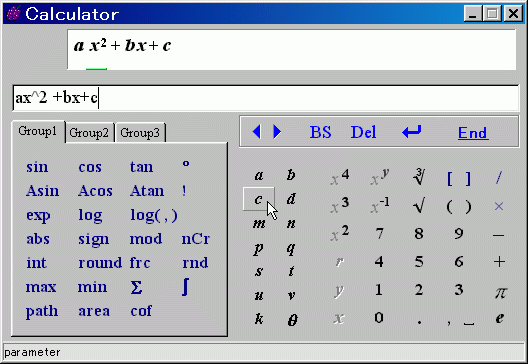The image size is (528, 364).
Task: Insert the round function
Action: (100, 263)
